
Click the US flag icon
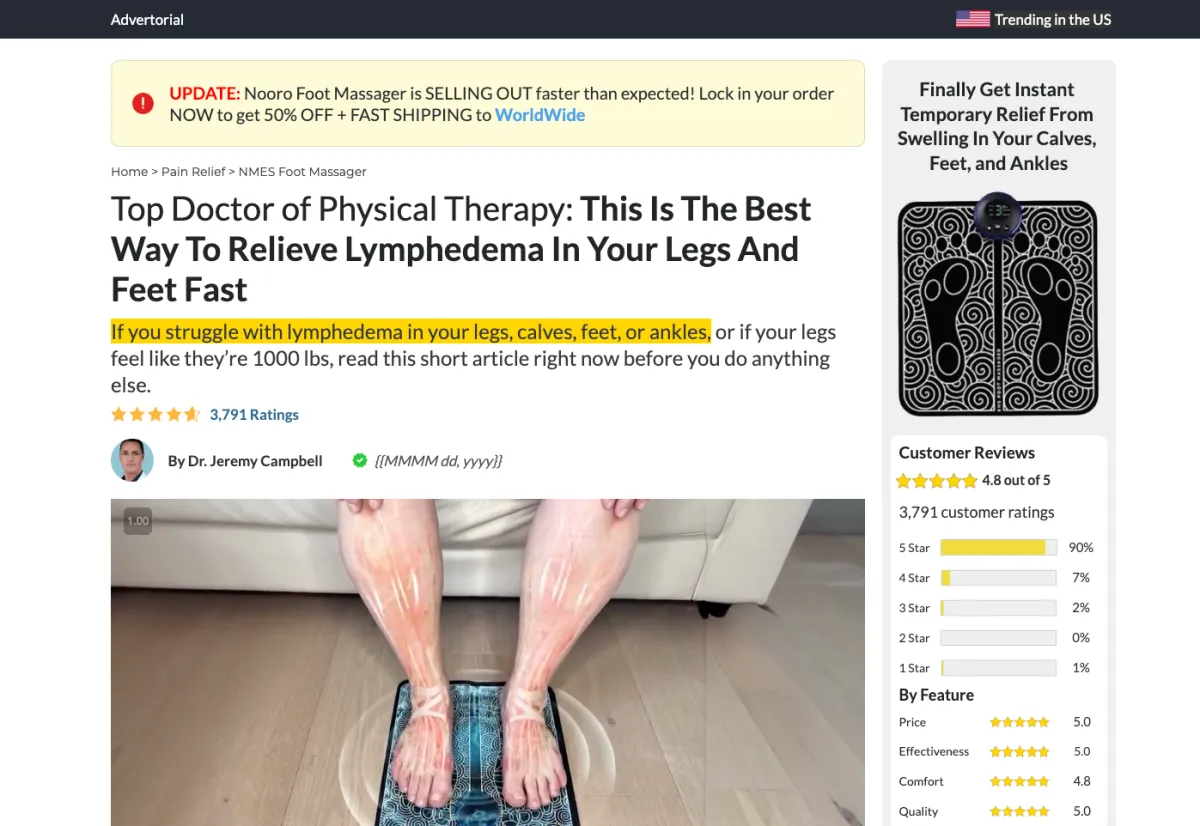pos(972,19)
